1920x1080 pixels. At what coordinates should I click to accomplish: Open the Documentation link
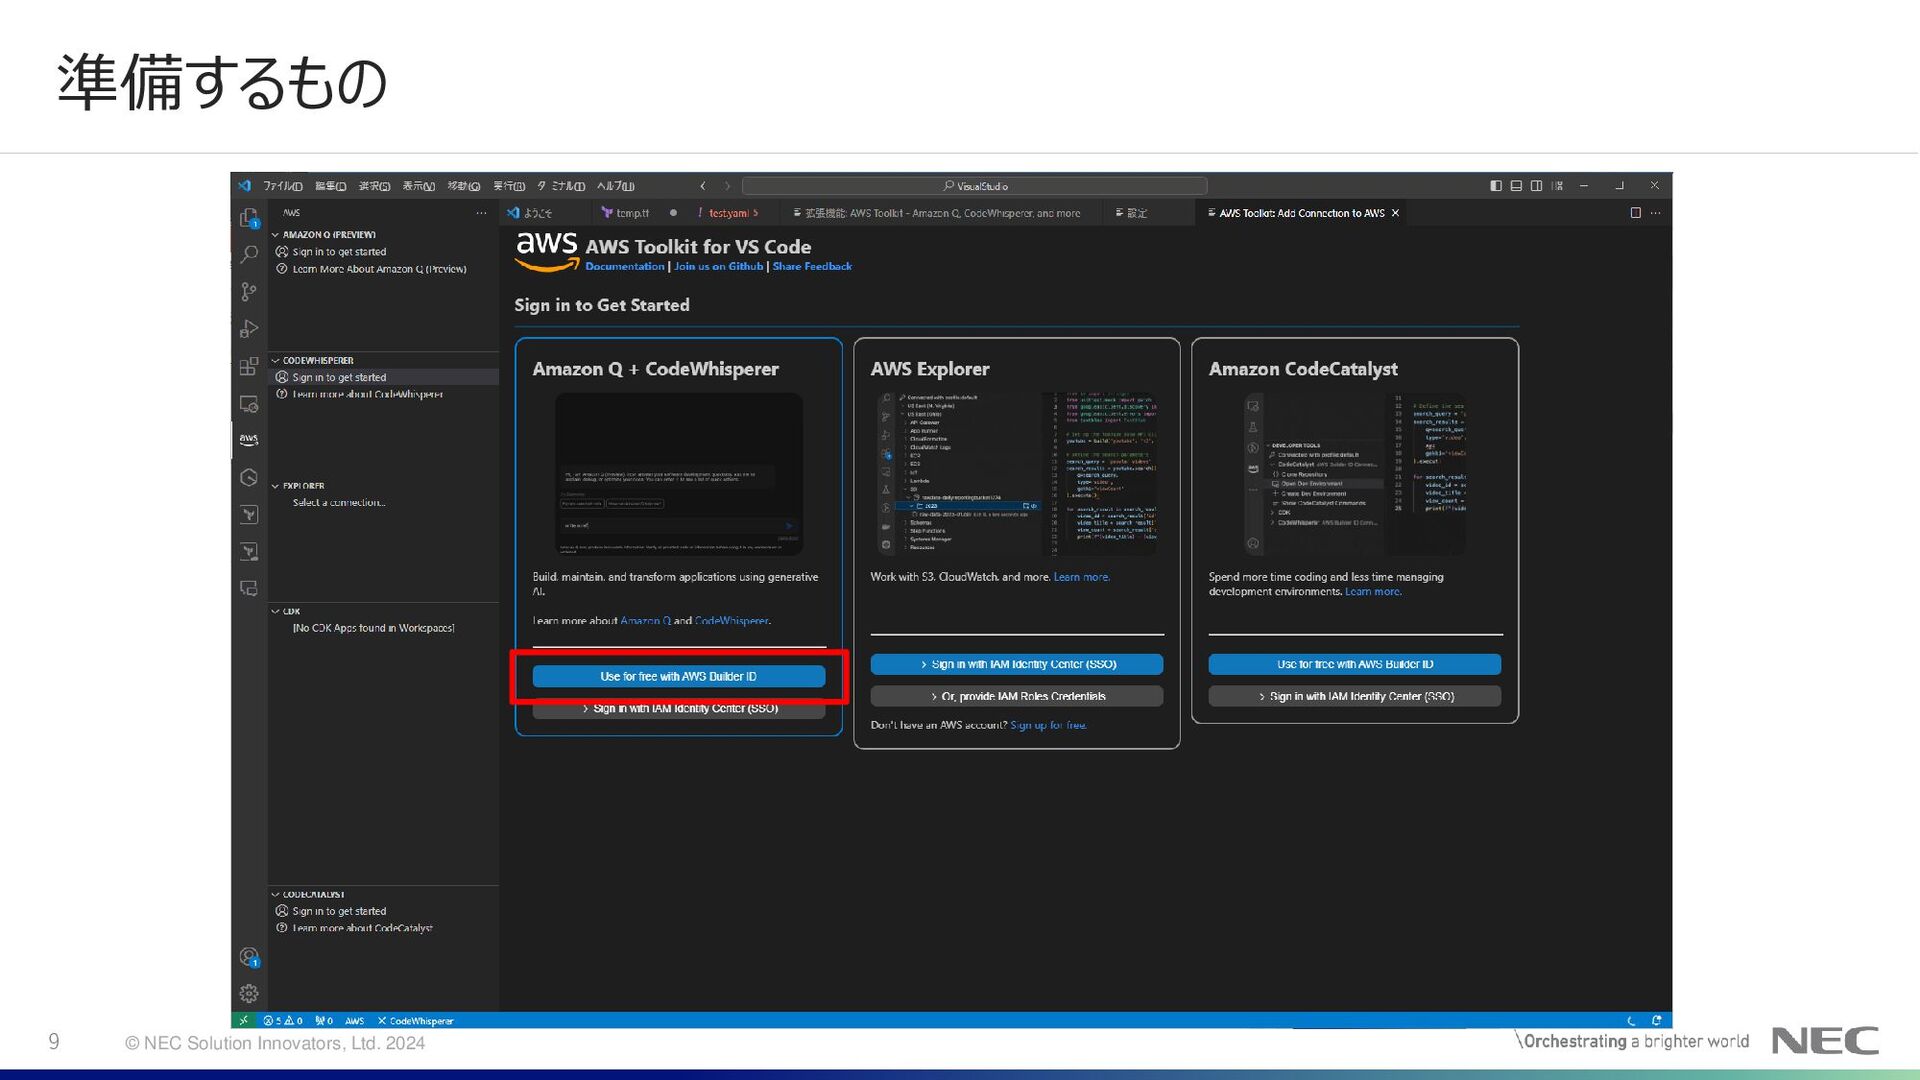(625, 266)
